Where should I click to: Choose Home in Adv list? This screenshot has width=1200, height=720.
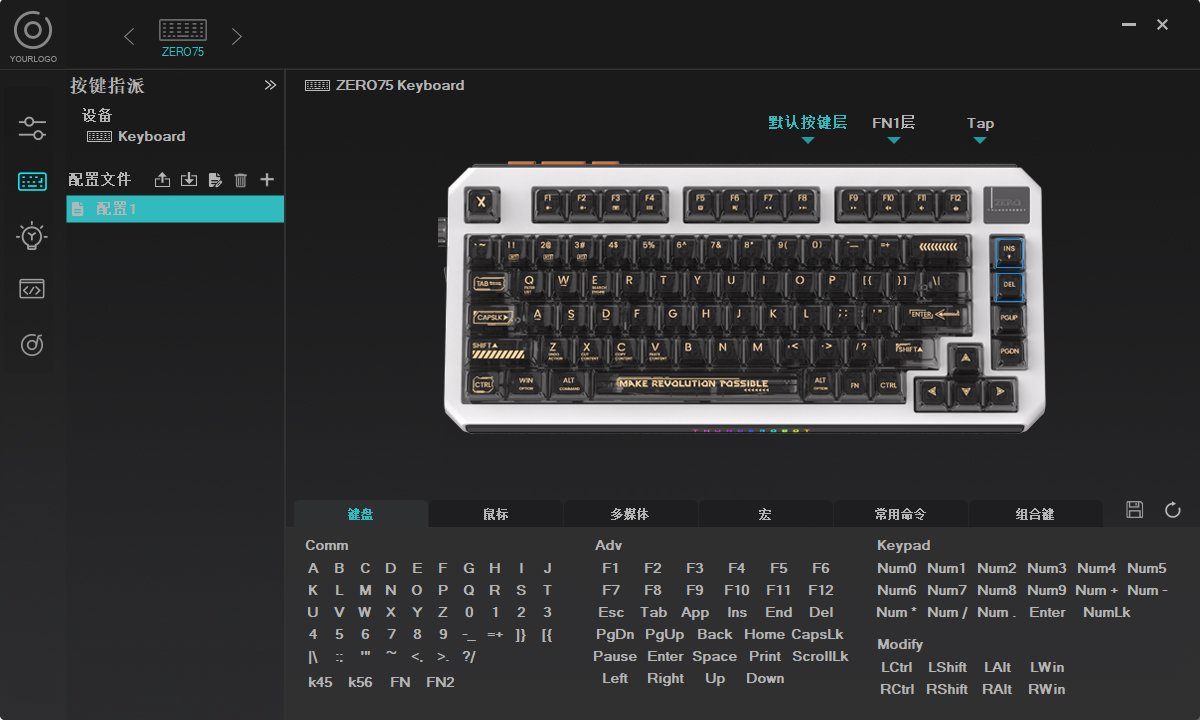point(765,634)
